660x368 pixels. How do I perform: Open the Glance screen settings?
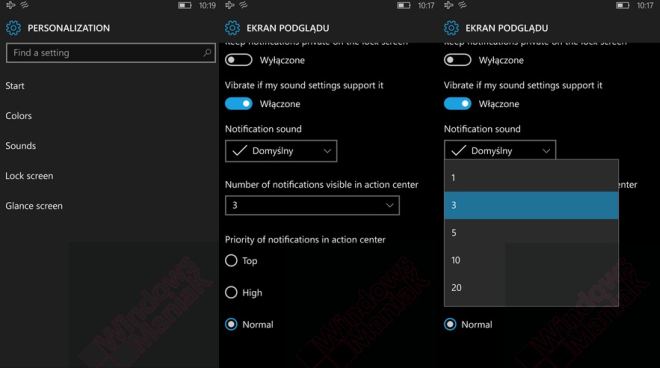coord(34,206)
